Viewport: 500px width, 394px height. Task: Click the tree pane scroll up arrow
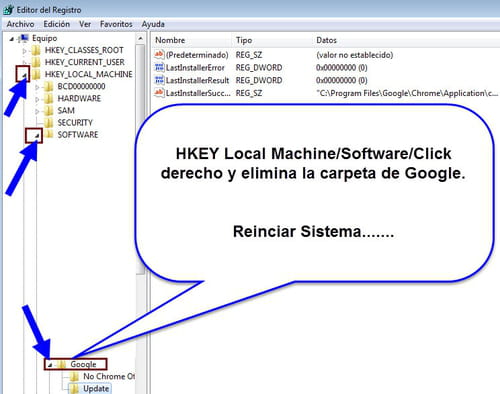tap(140, 39)
